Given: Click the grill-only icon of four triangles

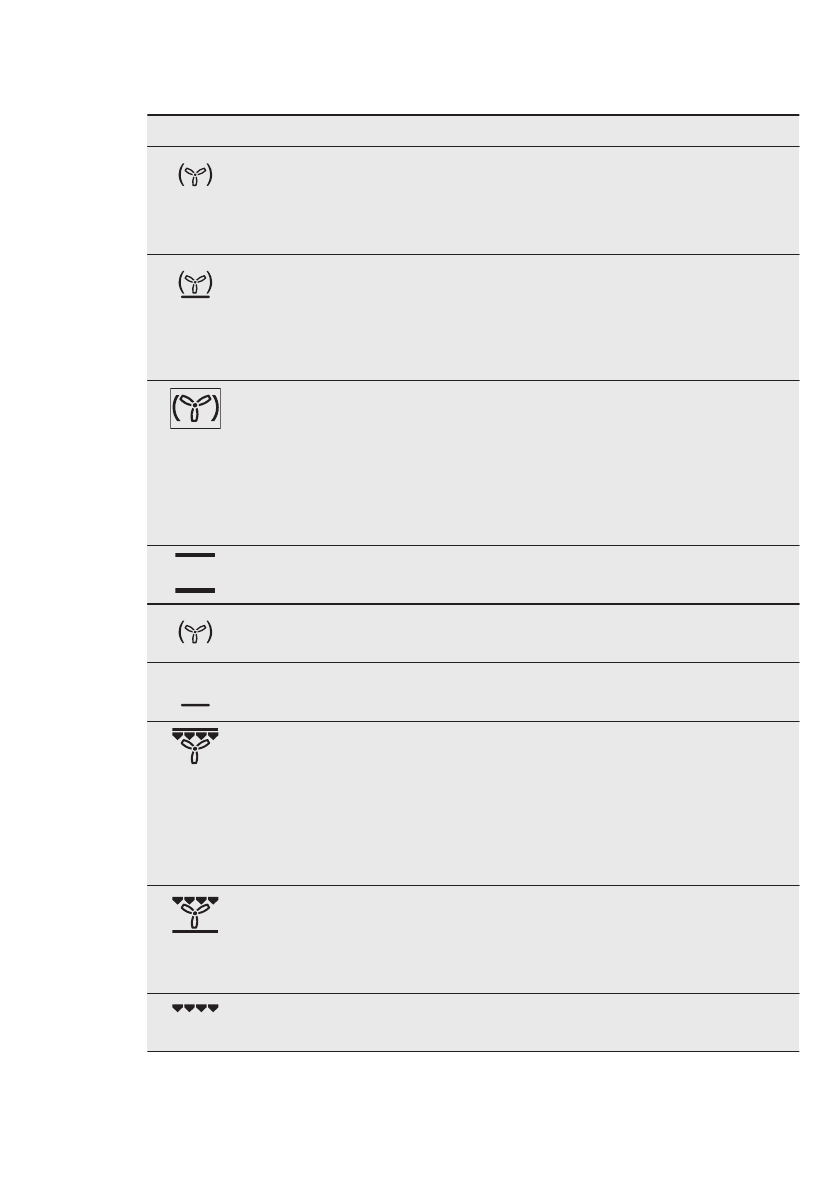Looking at the screenshot, I should pyautogui.click(x=196, y=1008).
